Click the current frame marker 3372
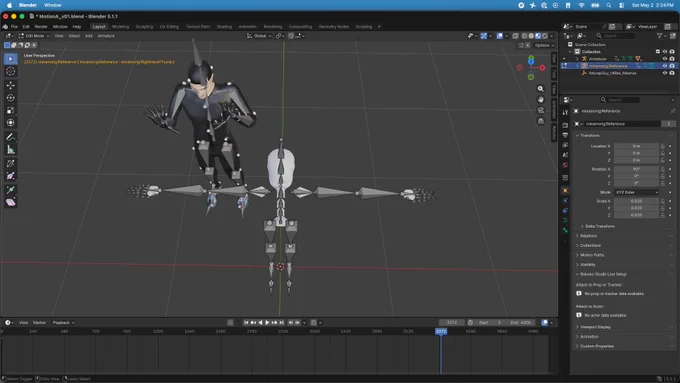The height and width of the screenshot is (383, 680). [441, 331]
